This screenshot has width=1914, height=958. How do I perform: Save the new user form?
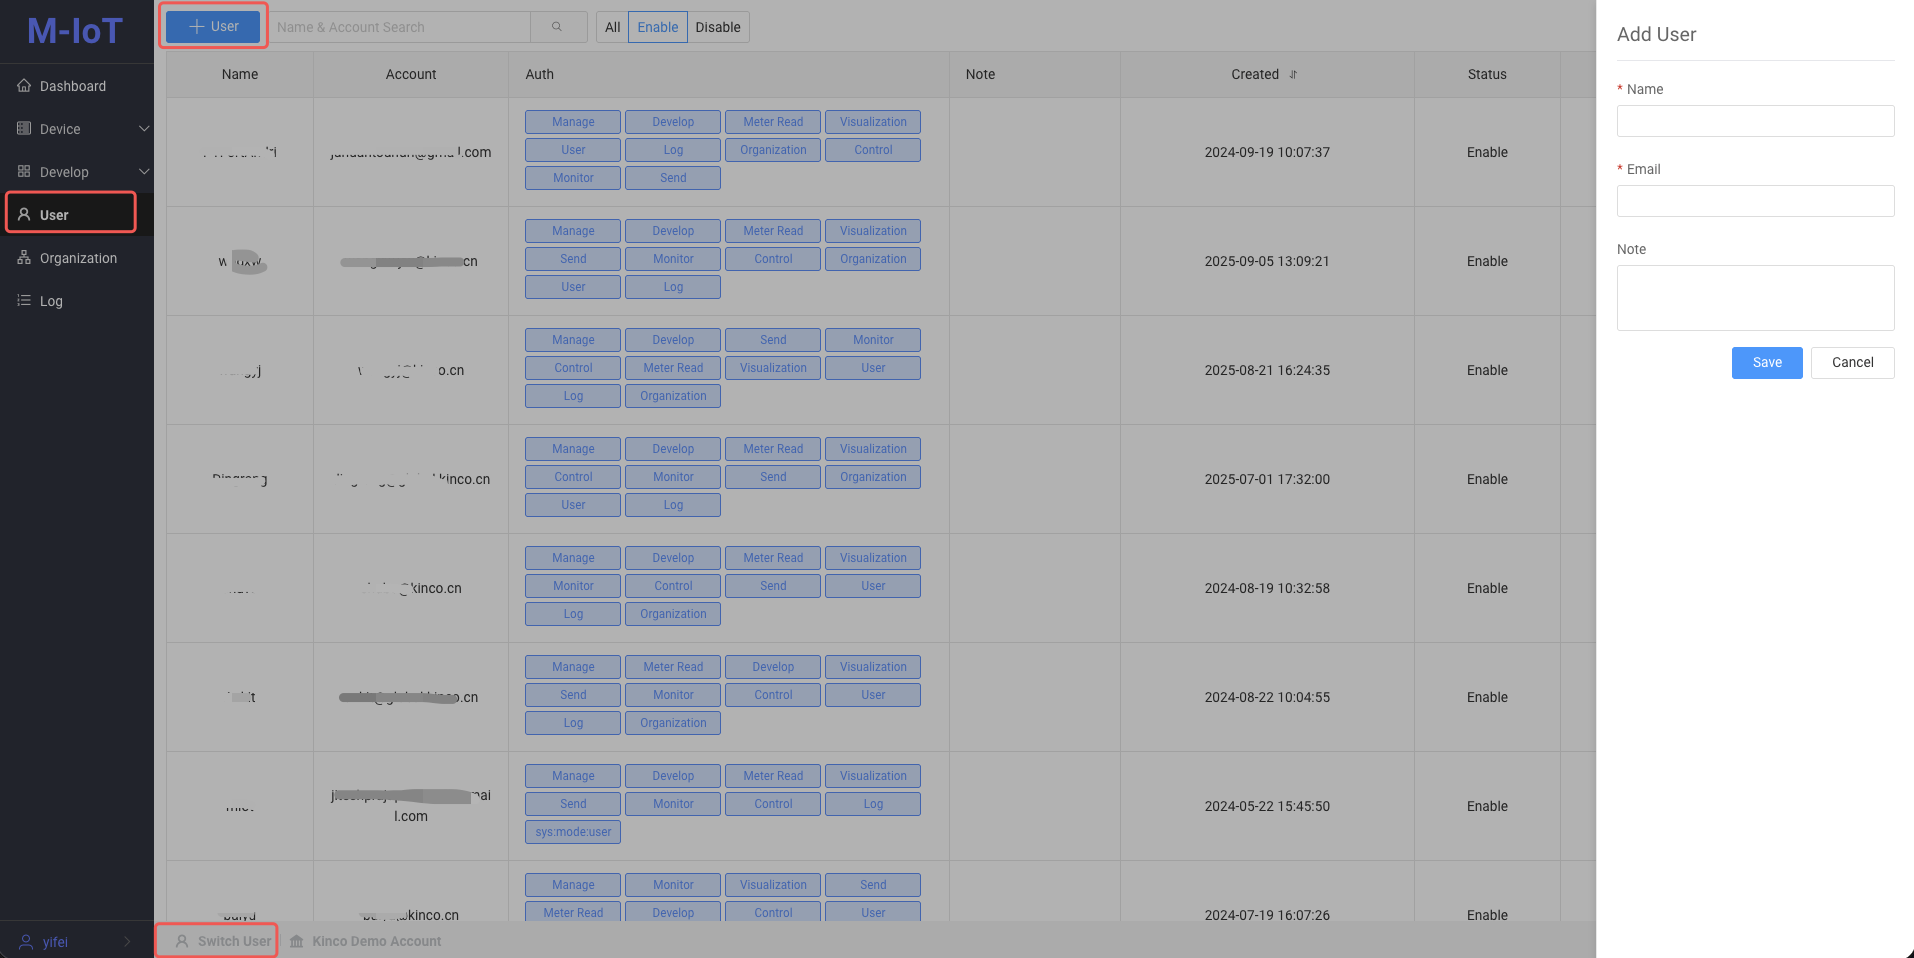coord(1766,363)
